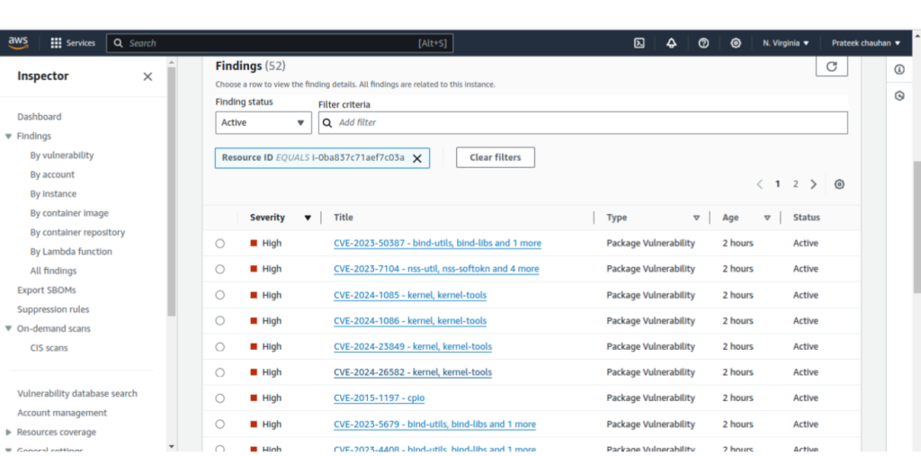Screen dimensions: 921x456
Task: Open CVE-2023-50387 bind-utils finding link
Action: (x=438, y=243)
